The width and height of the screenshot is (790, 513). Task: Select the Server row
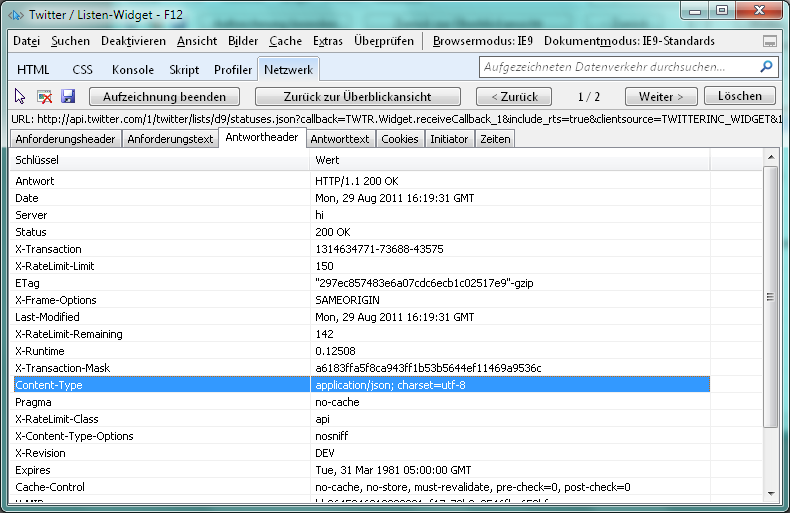point(361,215)
